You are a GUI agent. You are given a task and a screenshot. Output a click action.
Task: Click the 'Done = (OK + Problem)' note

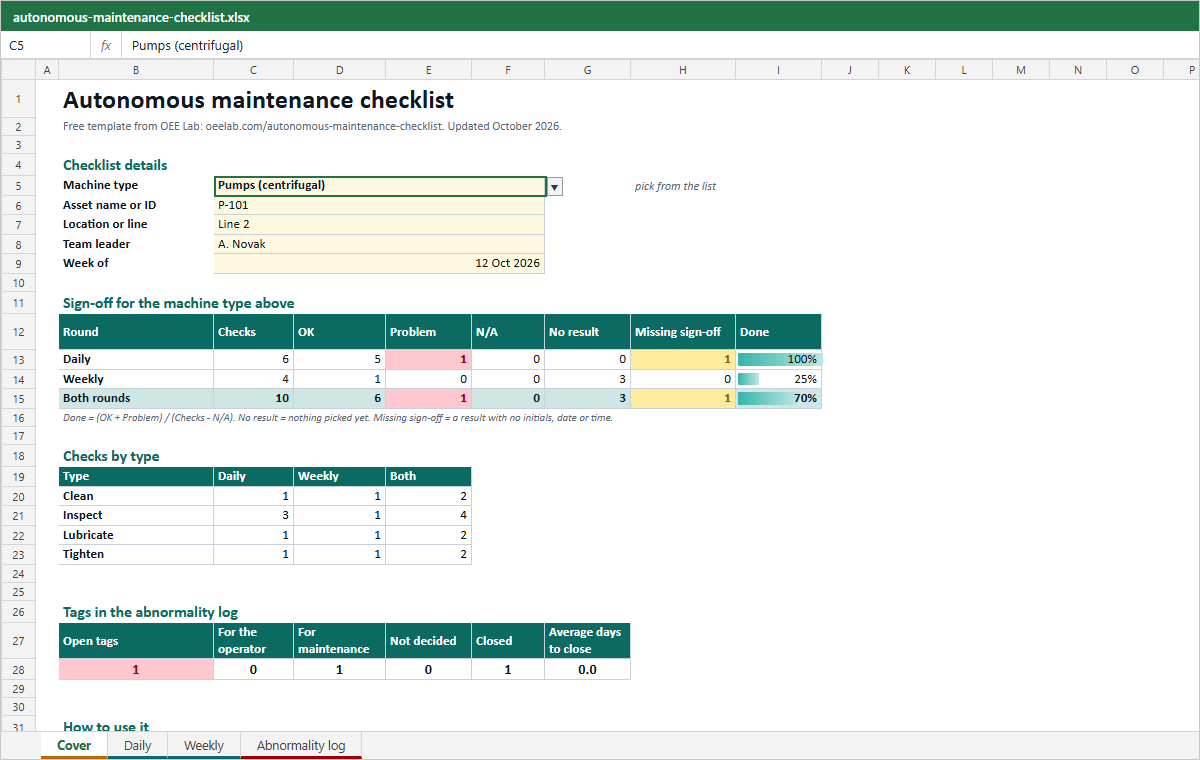338,418
